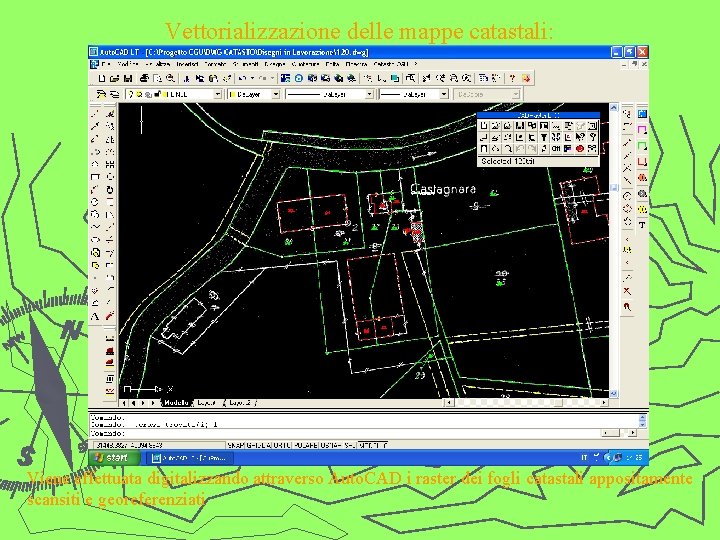
Task: Open the File menu
Action: click(x=106, y=64)
